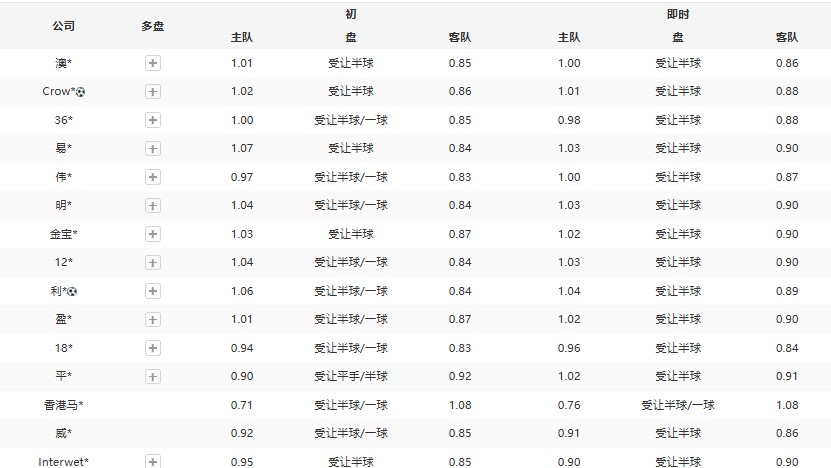Image resolution: width=831 pixels, height=468 pixels.
Task: Click the plus icon in the 18* row
Action: click(x=153, y=348)
